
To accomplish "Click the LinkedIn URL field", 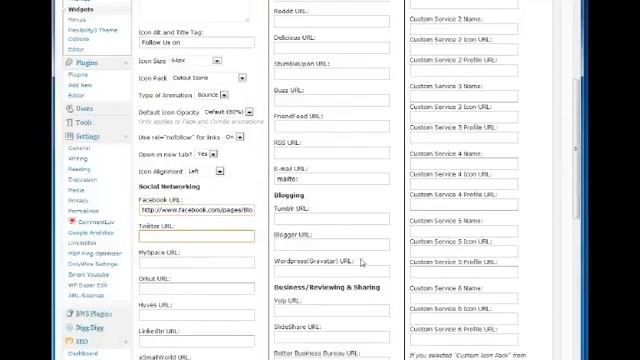I will [197, 341].
